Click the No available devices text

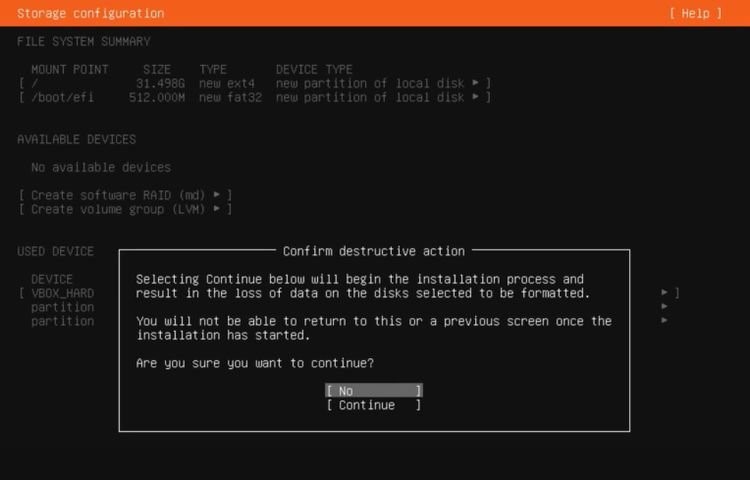click(101, 167)
